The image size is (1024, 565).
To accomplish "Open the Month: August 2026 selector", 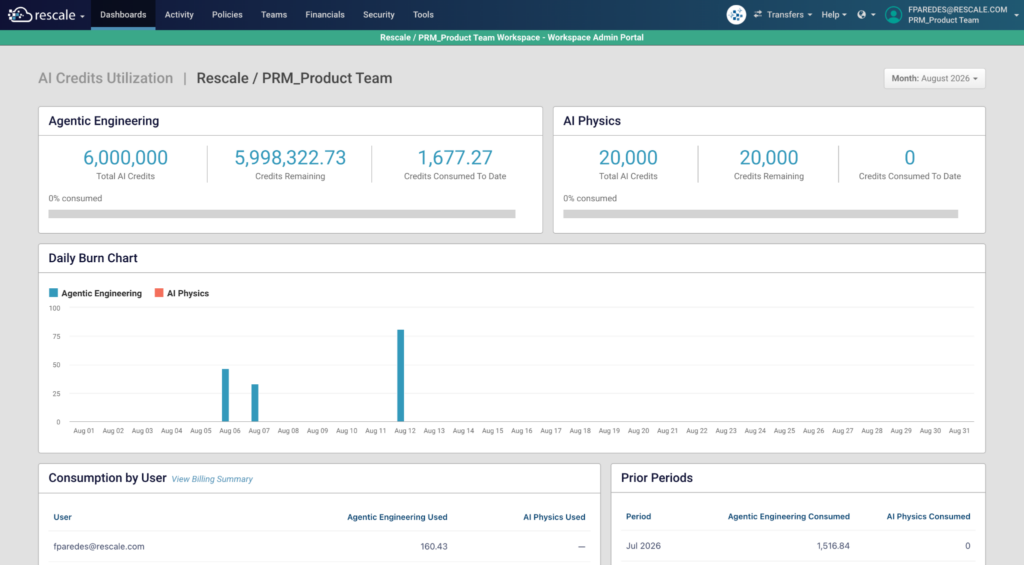I will (935, 78).
